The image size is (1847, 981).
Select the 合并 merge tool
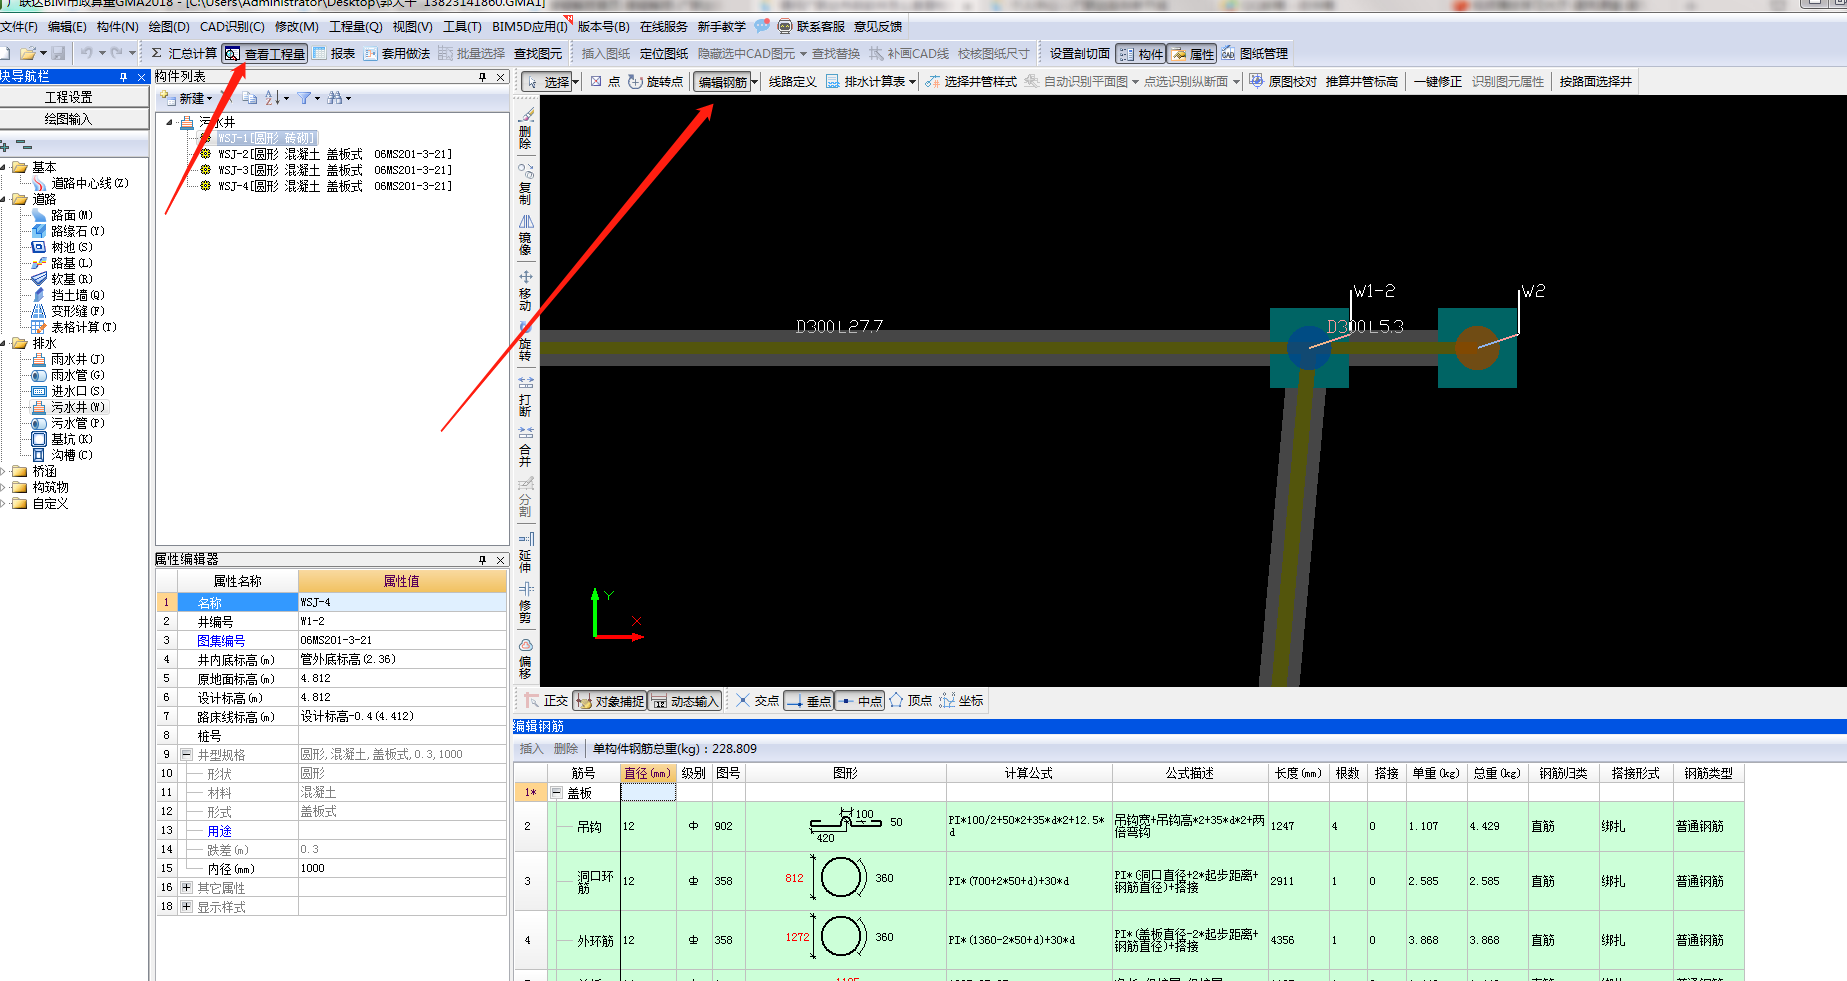click(x=525, y=447)
